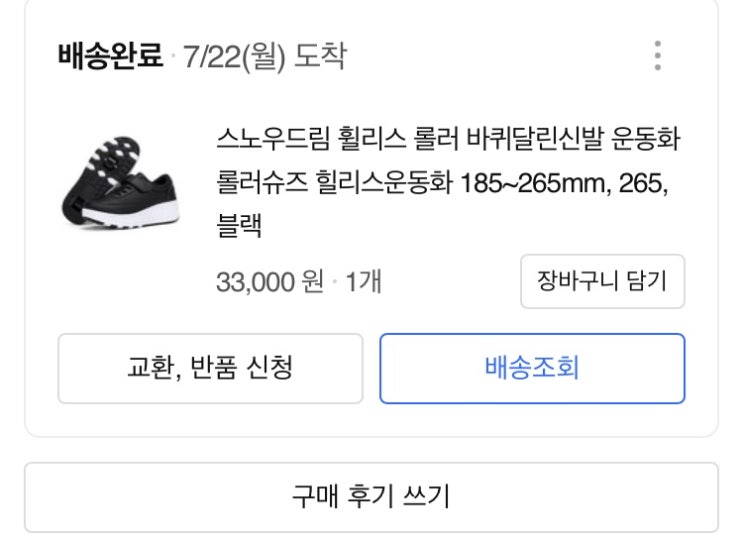Viewport: 743px width, 541px height.
Task: Select 교환, 반품 신청 to request a return
Action: coord(210,368)
